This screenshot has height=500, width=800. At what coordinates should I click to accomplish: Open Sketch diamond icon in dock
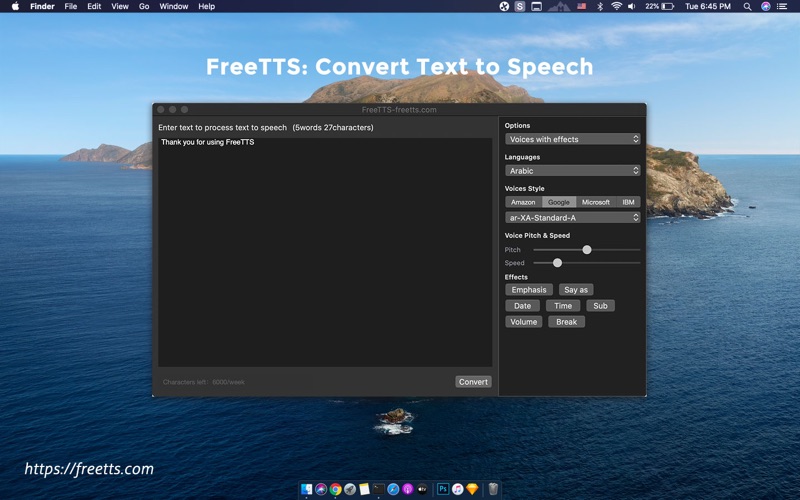(x=472, y=489)
